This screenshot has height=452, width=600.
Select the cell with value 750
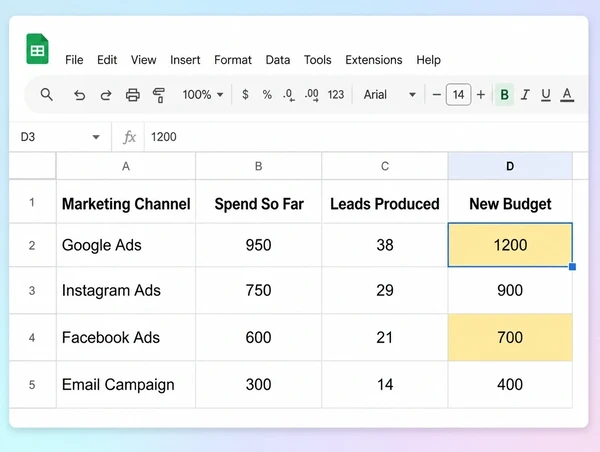(259, 290)
